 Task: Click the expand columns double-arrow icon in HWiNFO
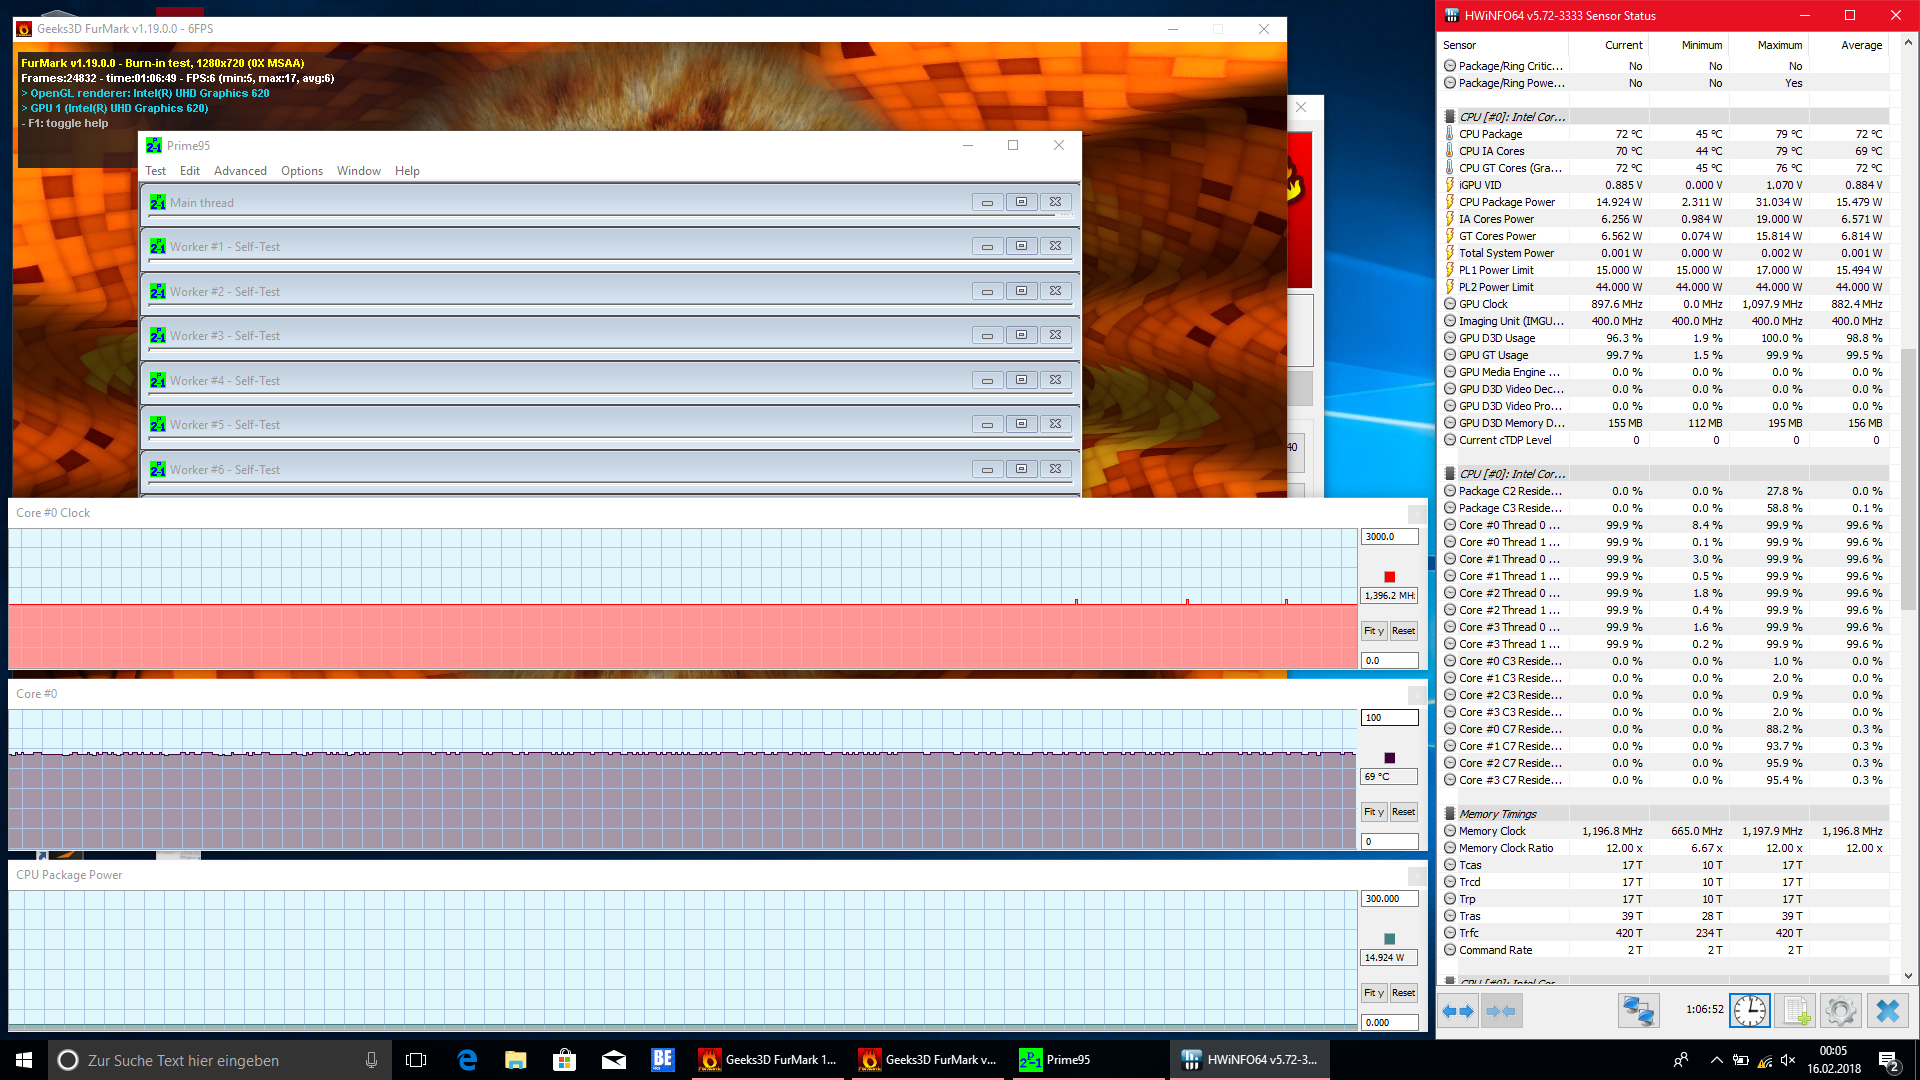pos(1458,1011)
